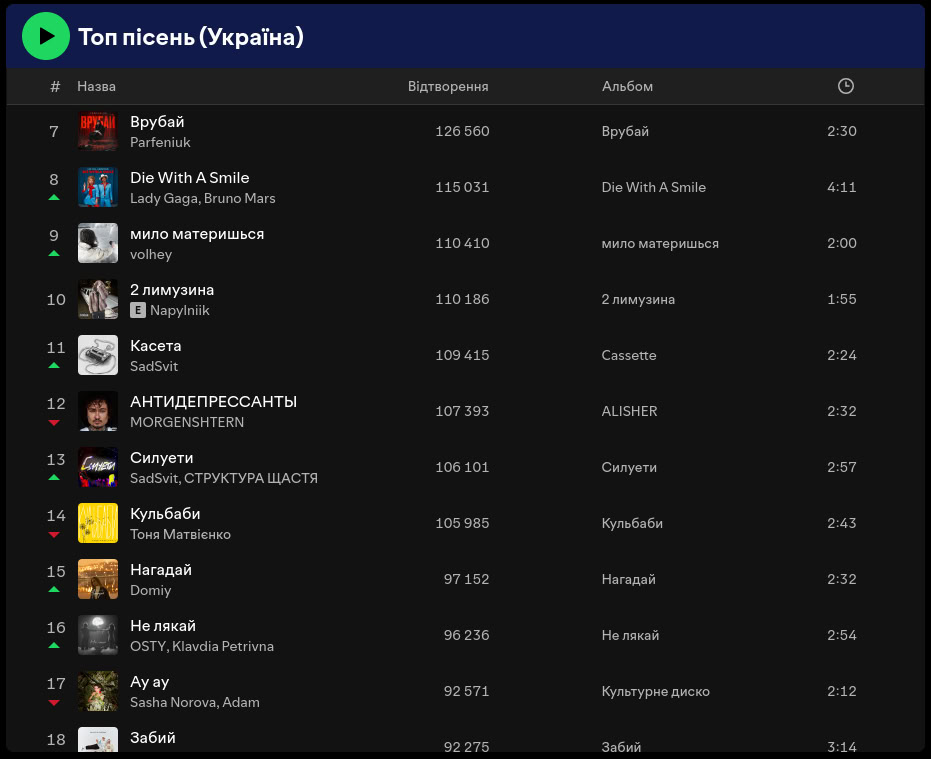This screenshot has width=931, height=759.
Task: Open artist Domiy
Action: click(151, 590)
